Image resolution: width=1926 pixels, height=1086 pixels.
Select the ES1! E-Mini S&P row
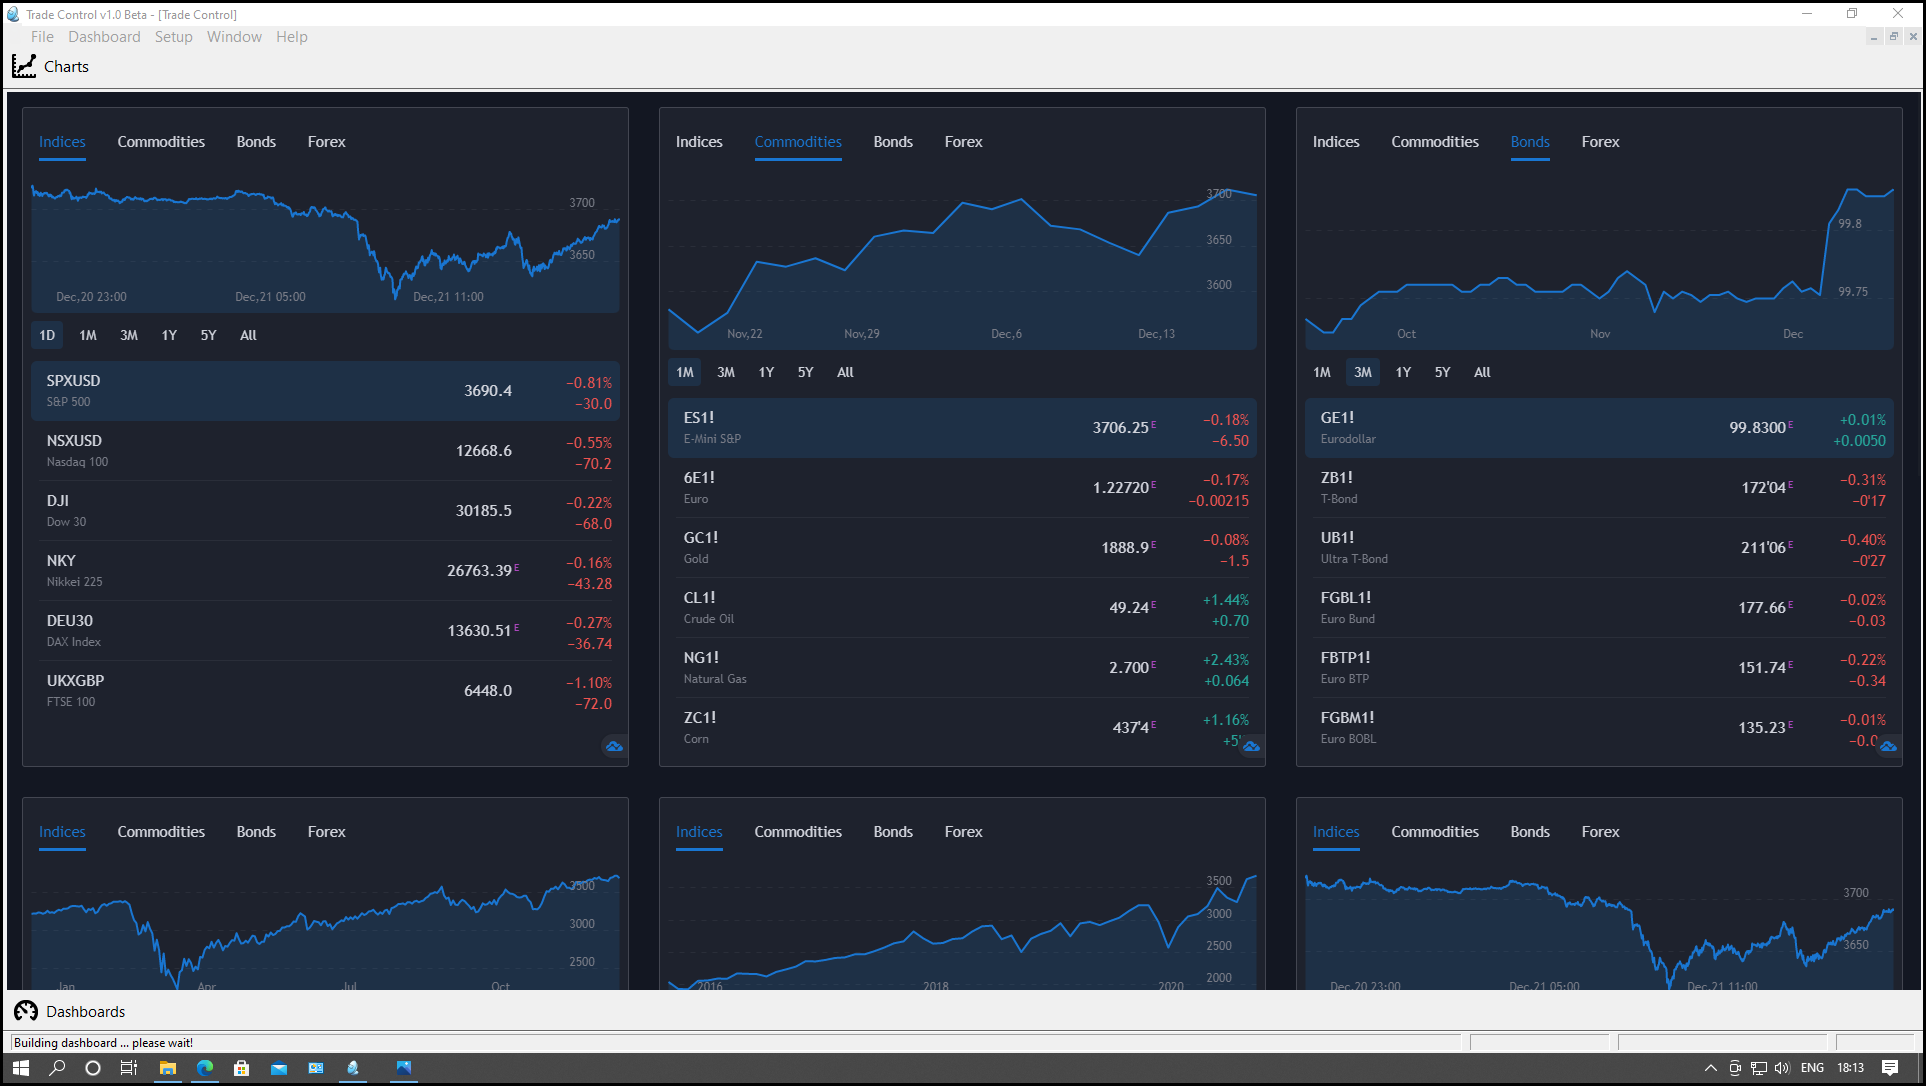coord(963,428)
